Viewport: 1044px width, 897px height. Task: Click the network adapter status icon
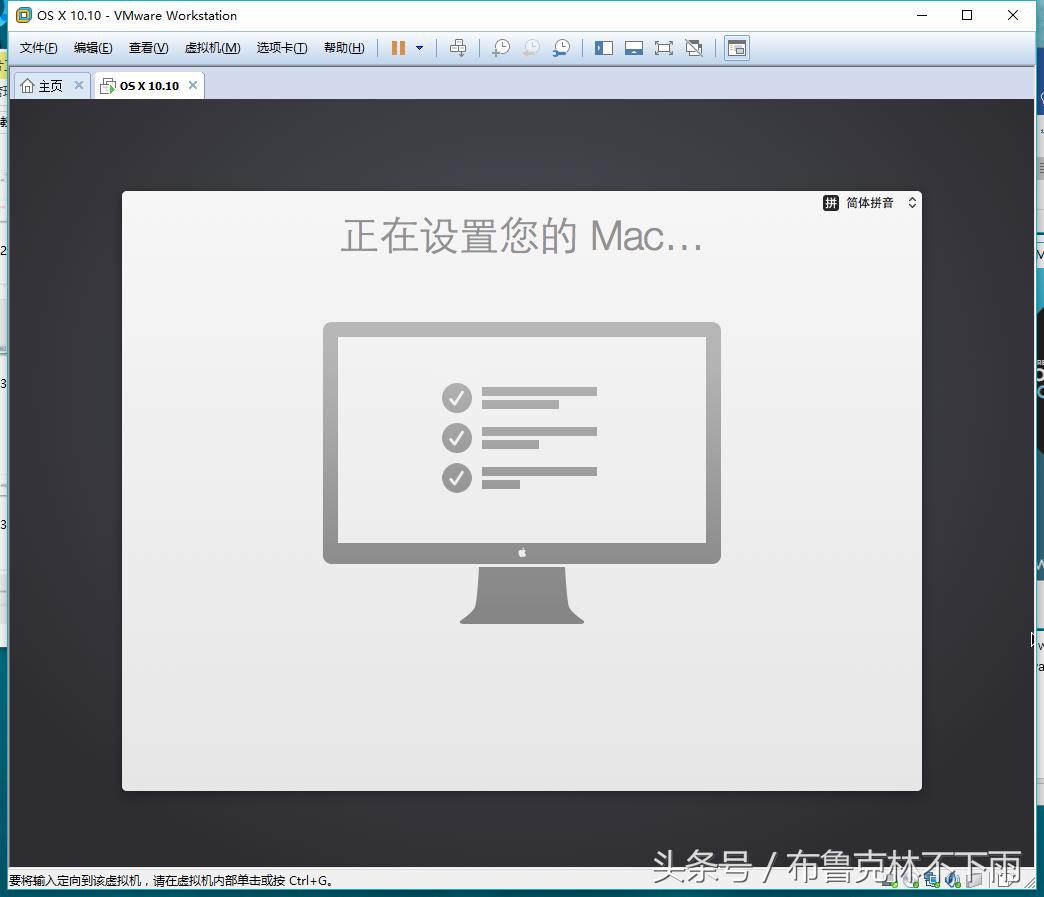point(932,880)
